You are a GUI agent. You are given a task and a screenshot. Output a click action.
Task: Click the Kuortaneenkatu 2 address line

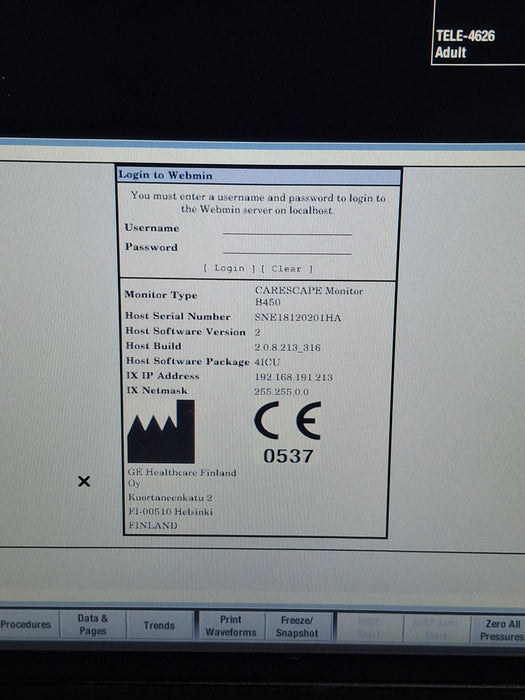point(170,497)
